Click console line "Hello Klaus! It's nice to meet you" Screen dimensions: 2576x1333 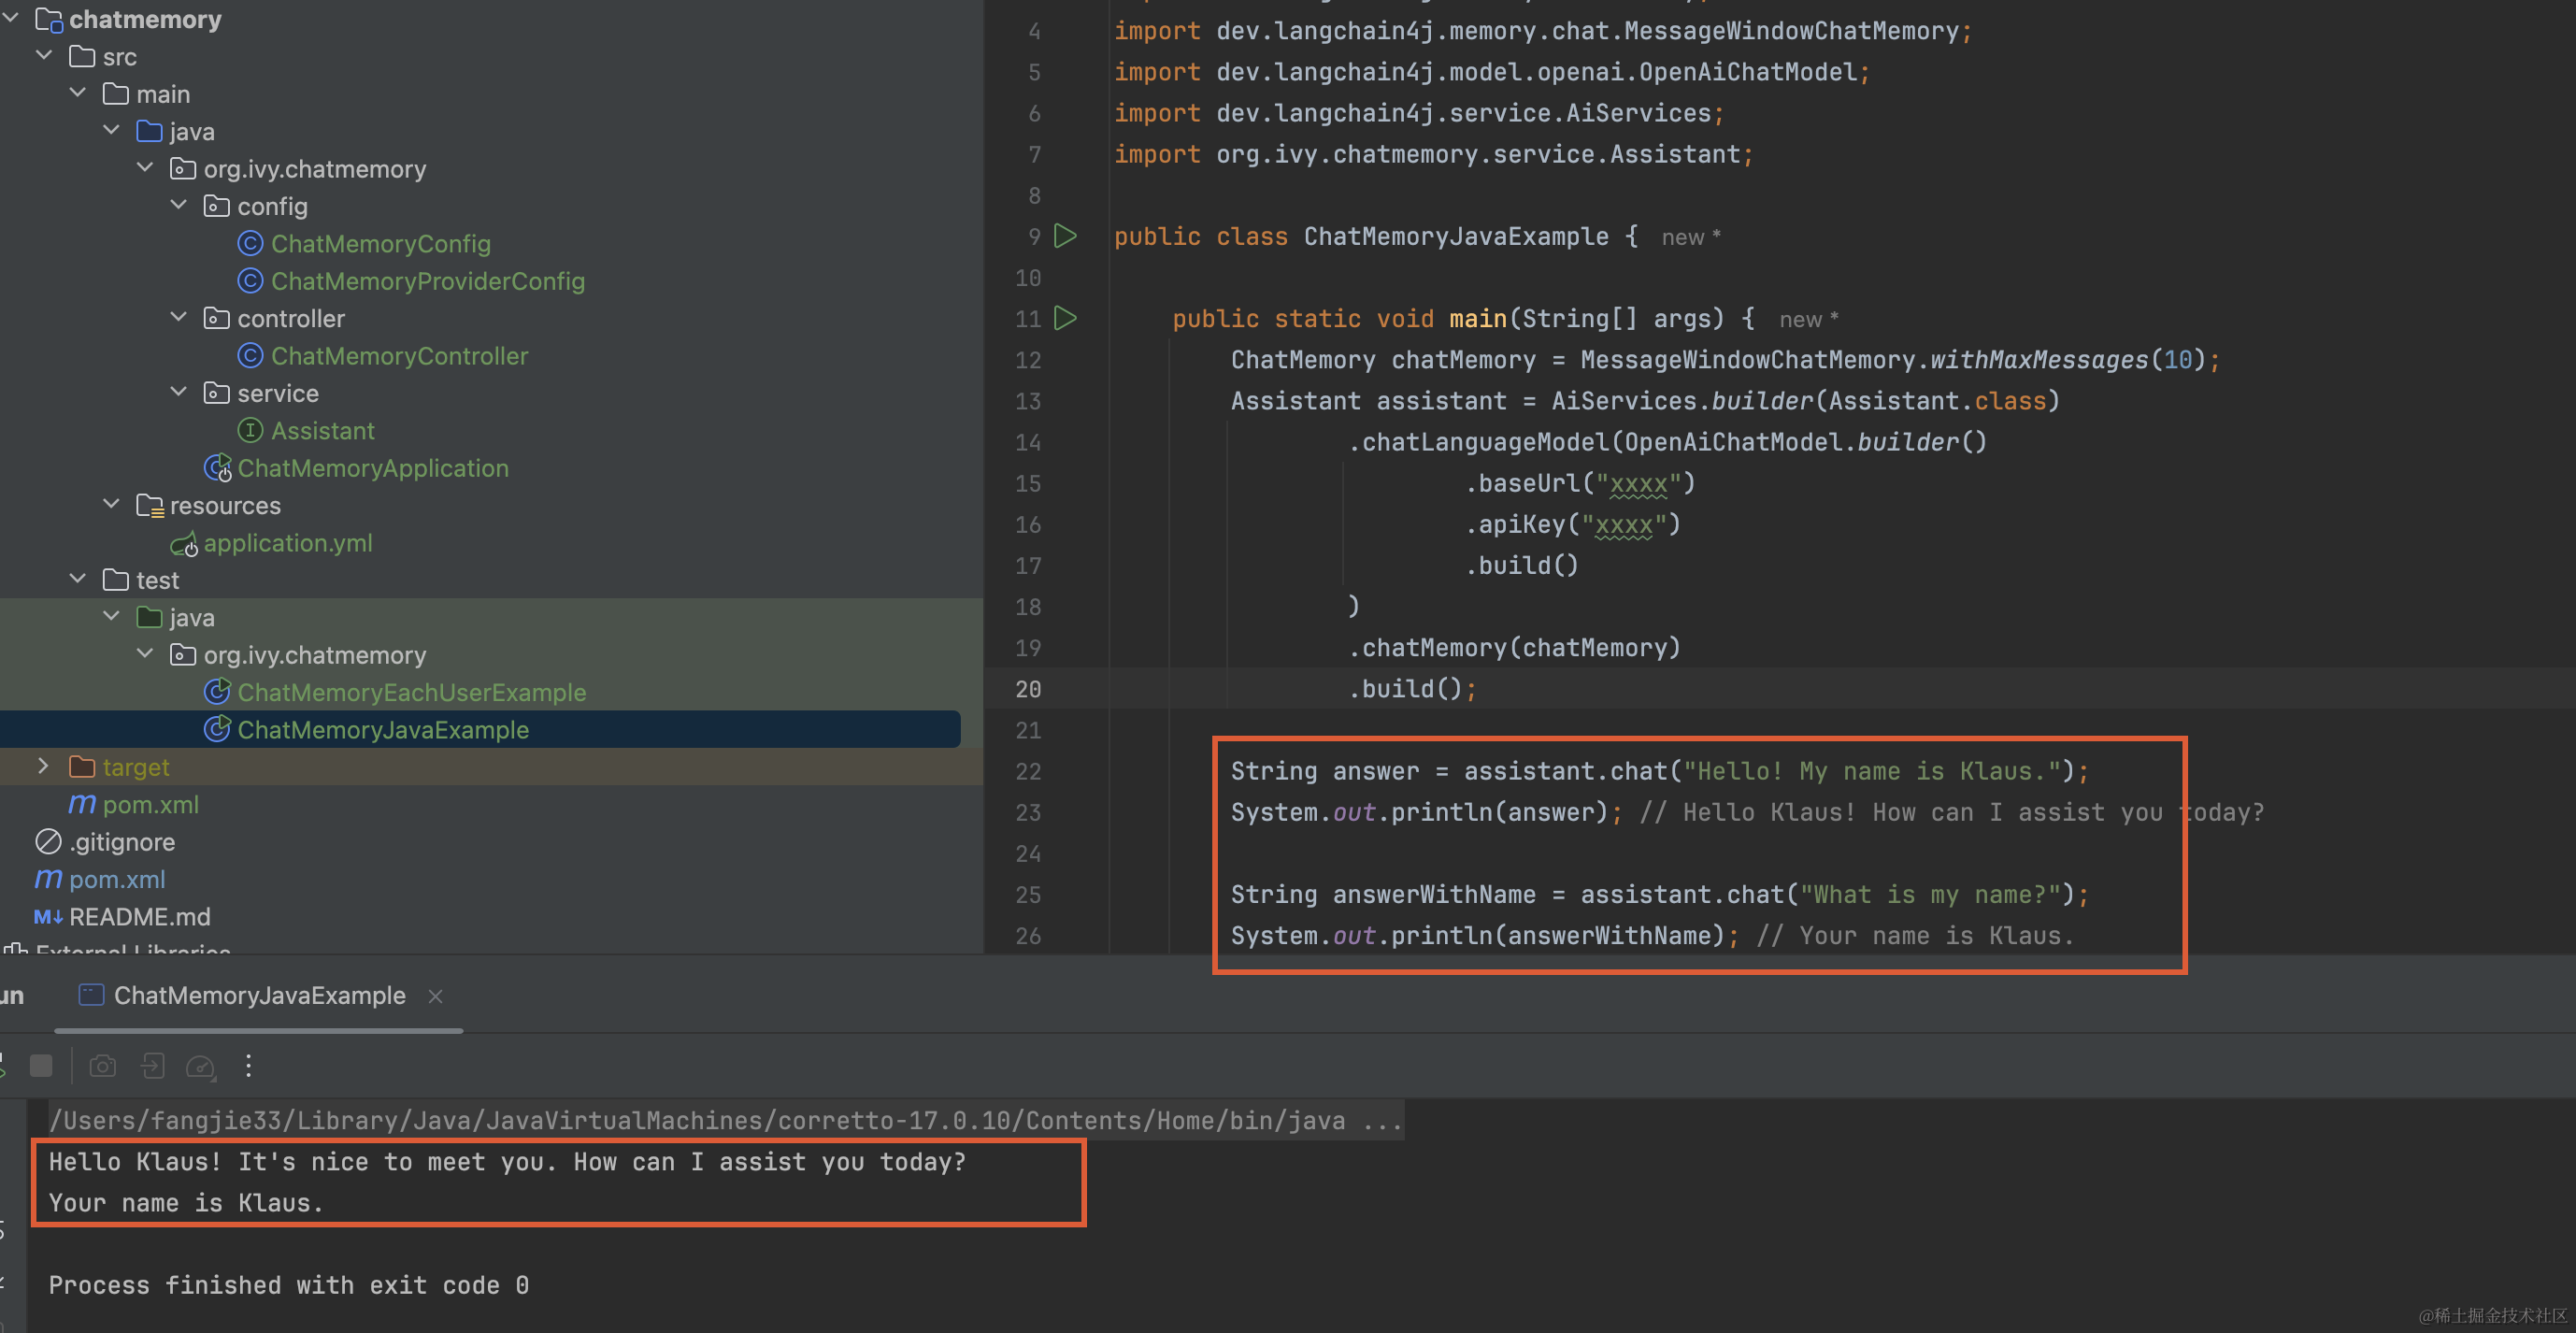pyautogui.click(x=507, y=1162)
